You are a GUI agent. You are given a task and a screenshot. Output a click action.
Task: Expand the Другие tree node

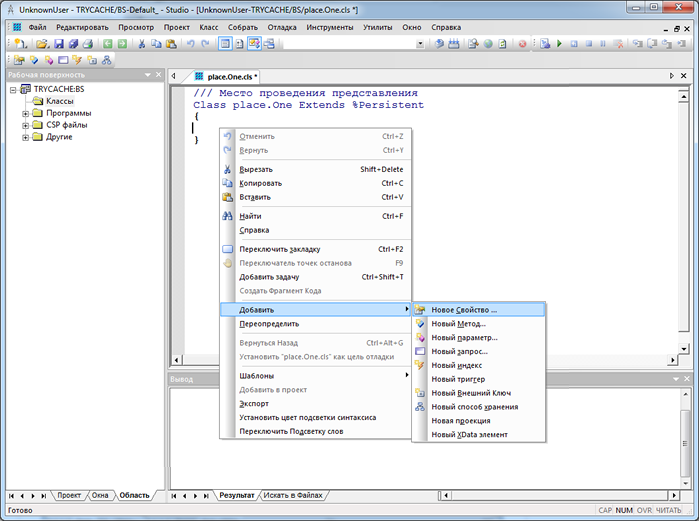click(x=26, y=138)
